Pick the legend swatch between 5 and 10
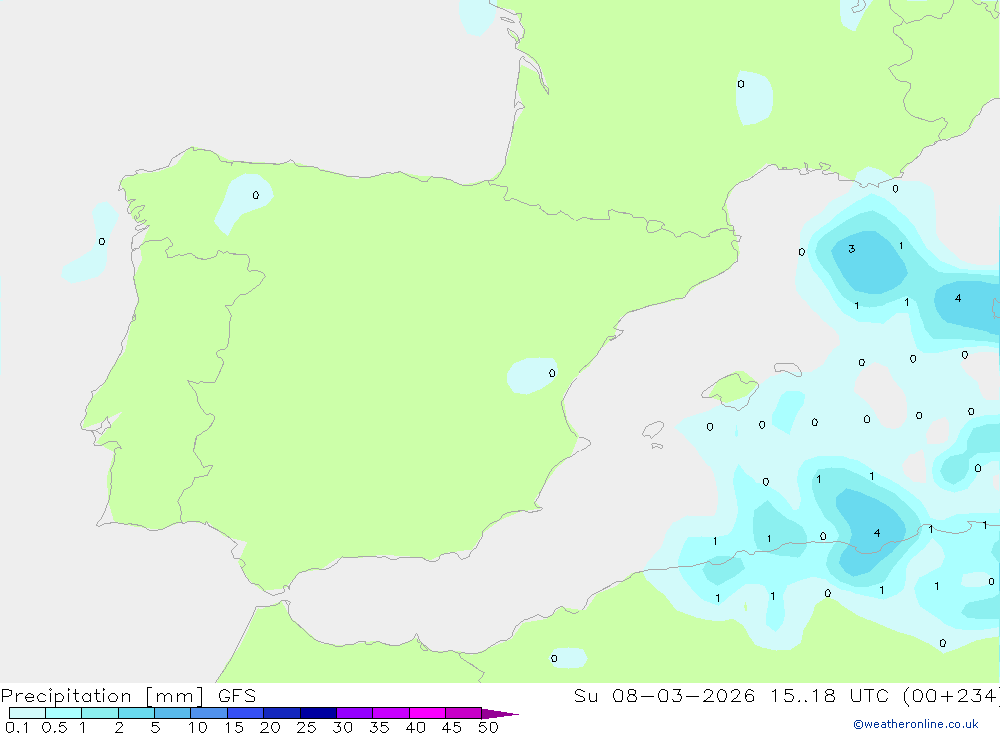 (x=172, y=713)
